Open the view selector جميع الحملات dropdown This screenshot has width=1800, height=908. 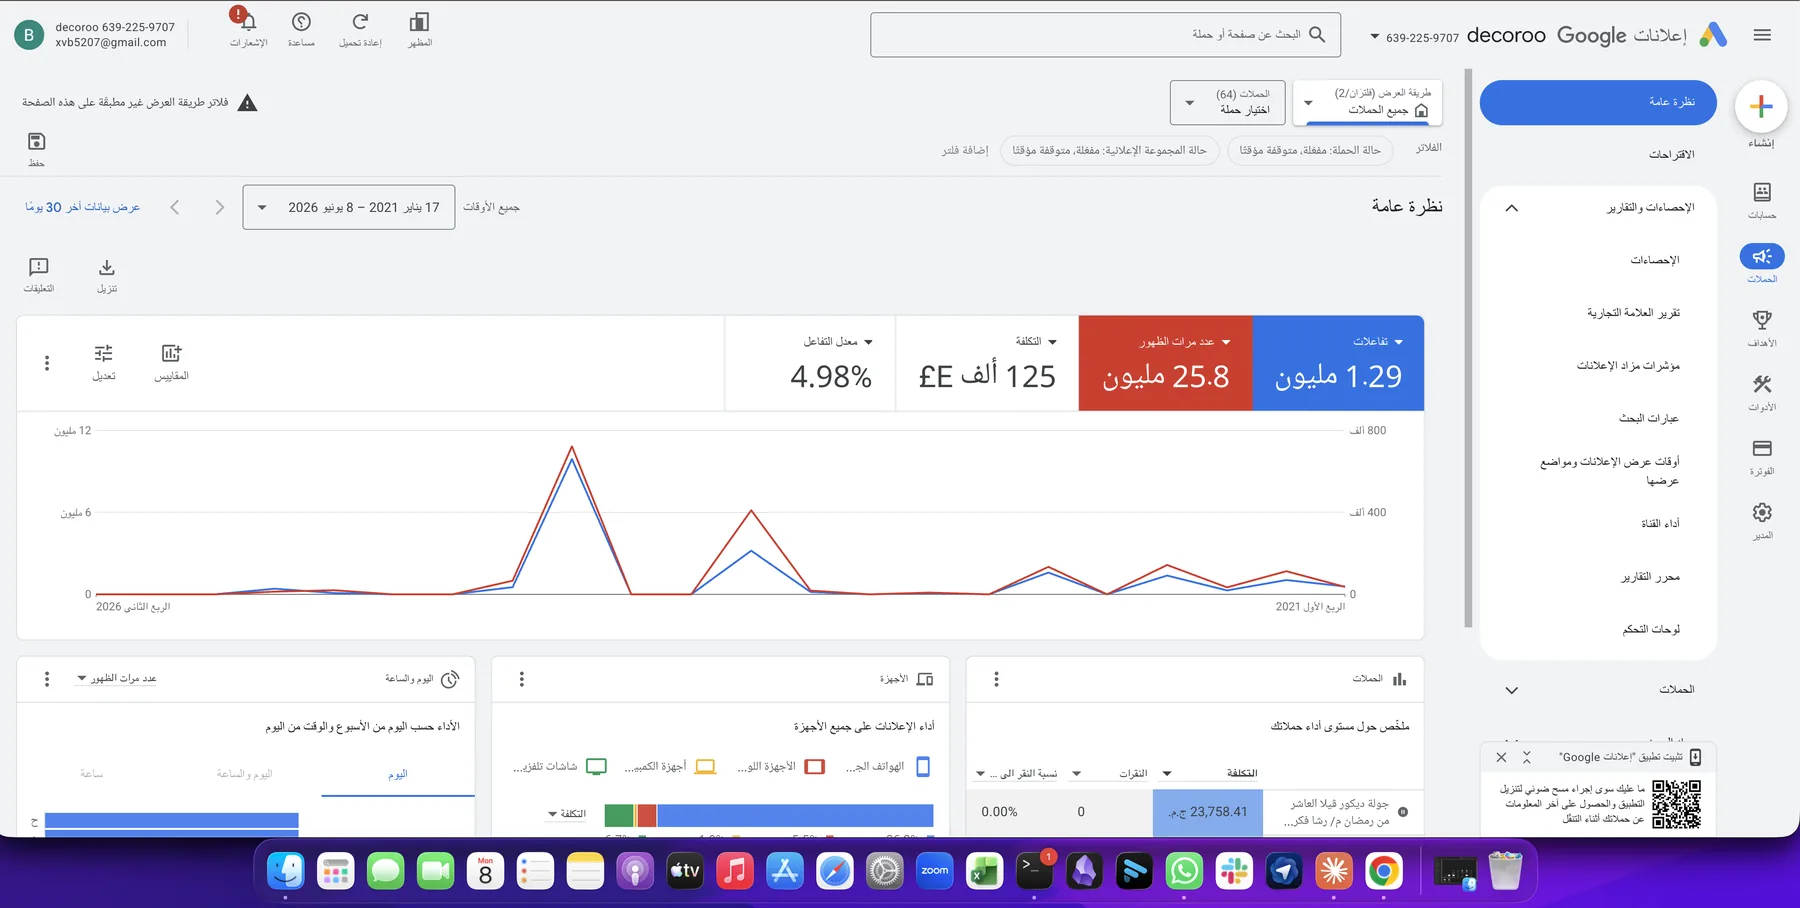tap(1367, 102)
